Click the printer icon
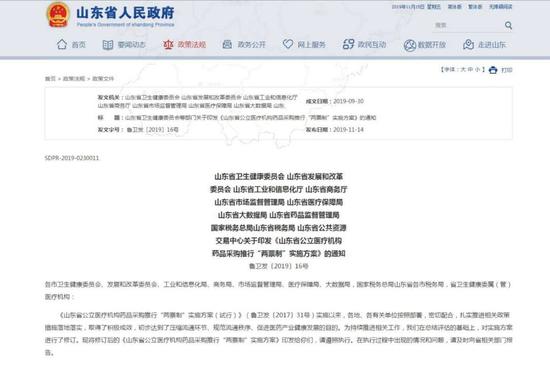This screenshot has height=365, width=550. click(x=493, y=70)
